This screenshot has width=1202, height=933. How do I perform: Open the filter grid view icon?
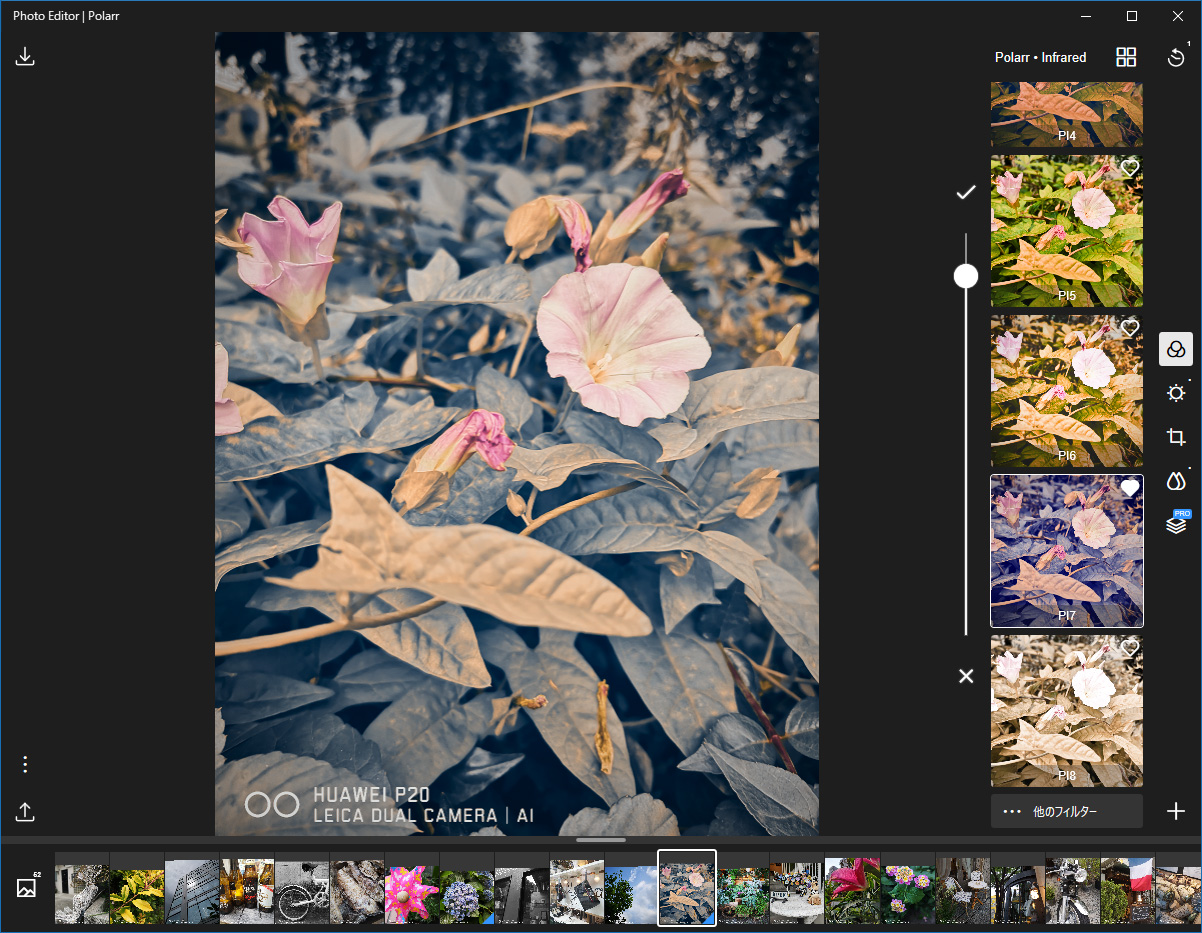pyautogui.click(x=1126, y=57)
